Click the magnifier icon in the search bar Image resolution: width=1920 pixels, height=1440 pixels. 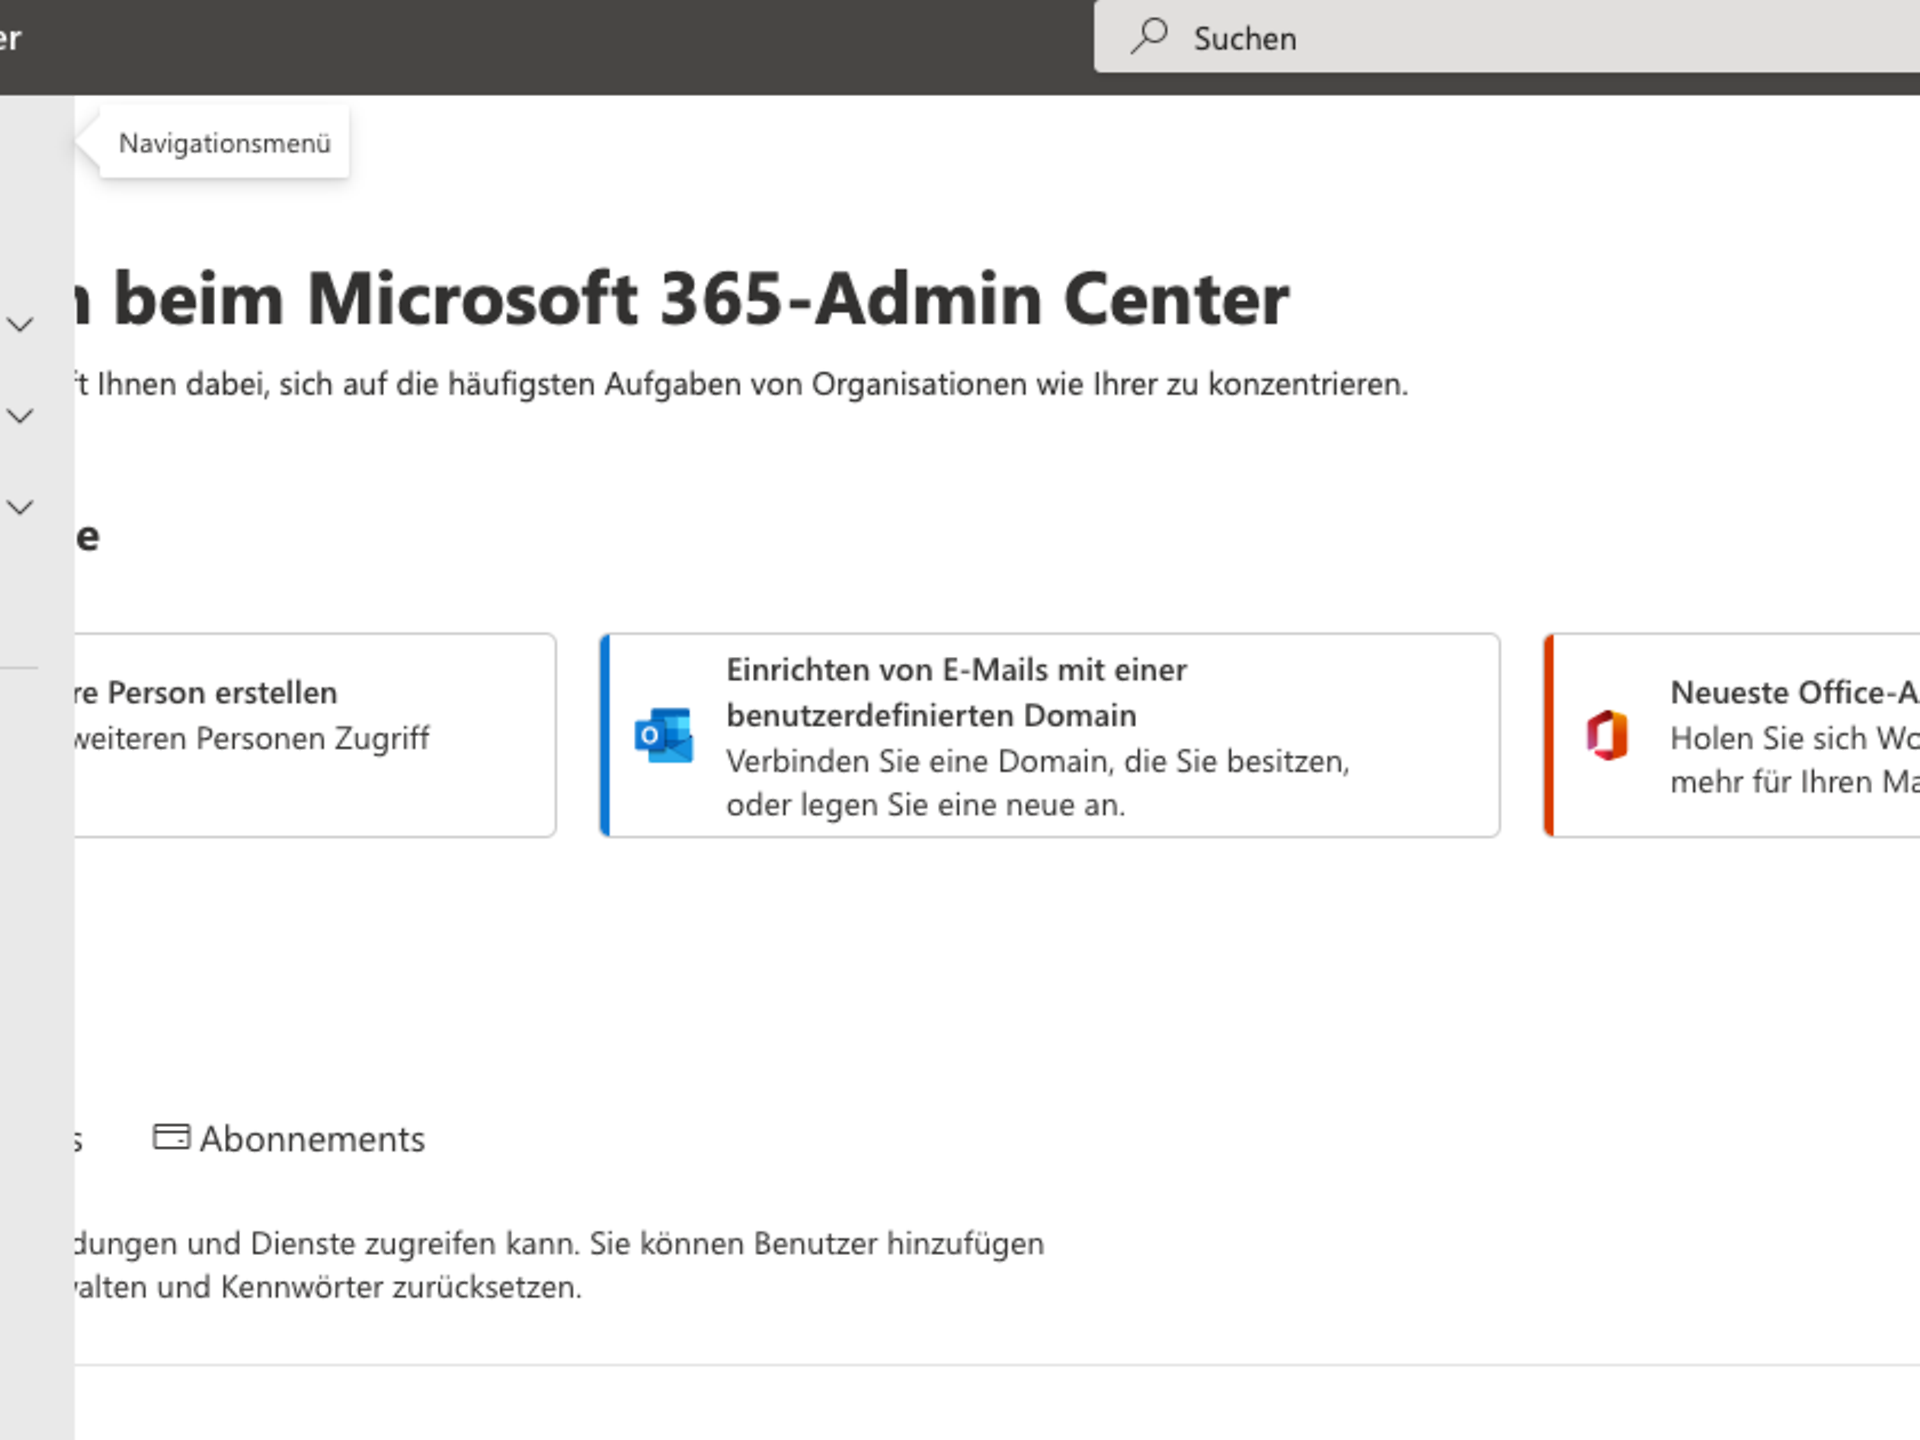1148,36
